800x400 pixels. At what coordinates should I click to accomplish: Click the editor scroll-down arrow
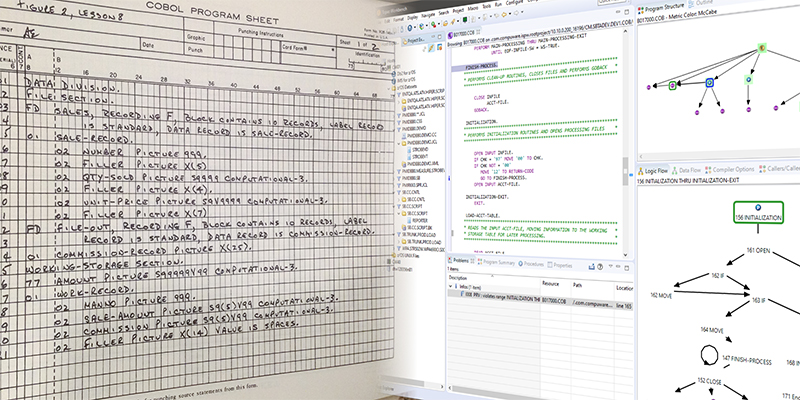pos(625,254)
